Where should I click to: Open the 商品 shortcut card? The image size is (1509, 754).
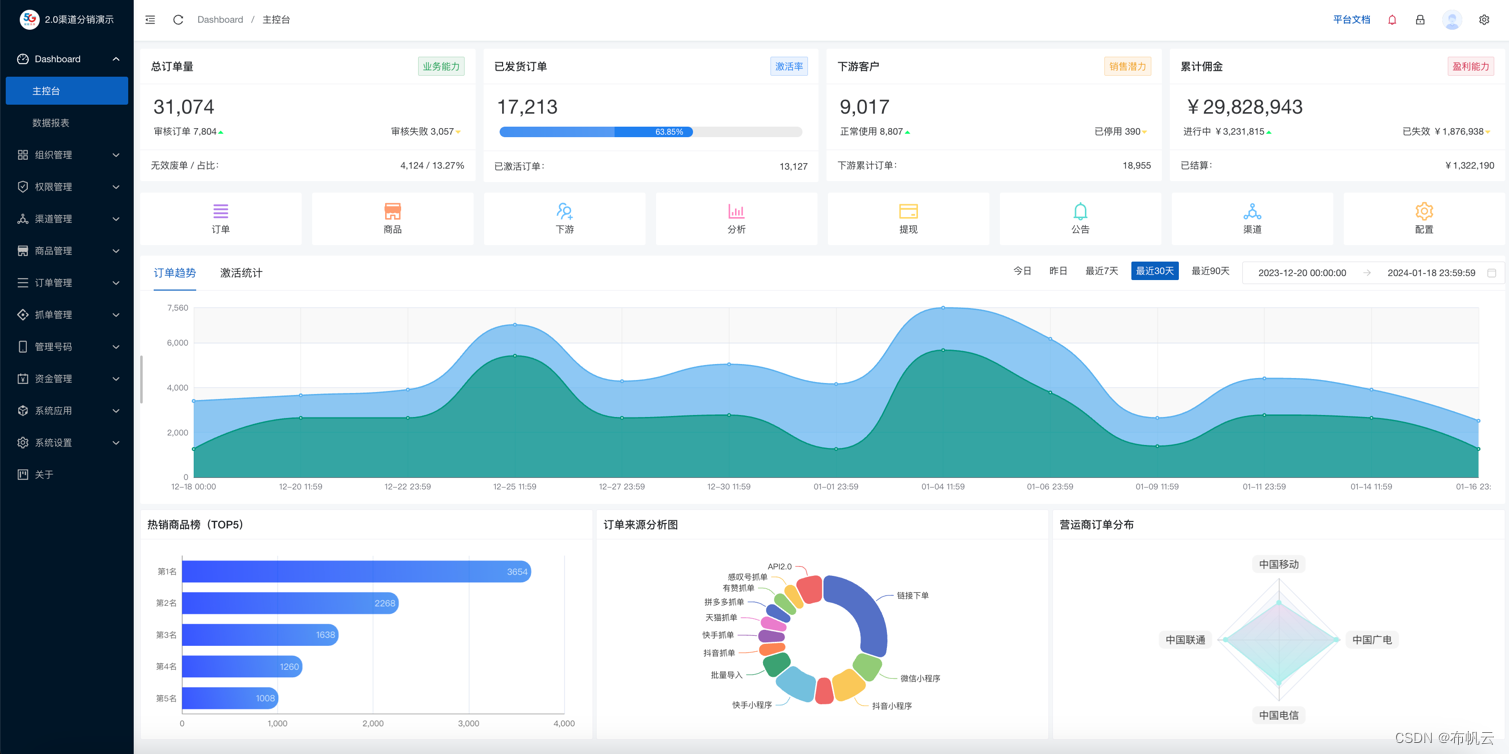[393, 218]
